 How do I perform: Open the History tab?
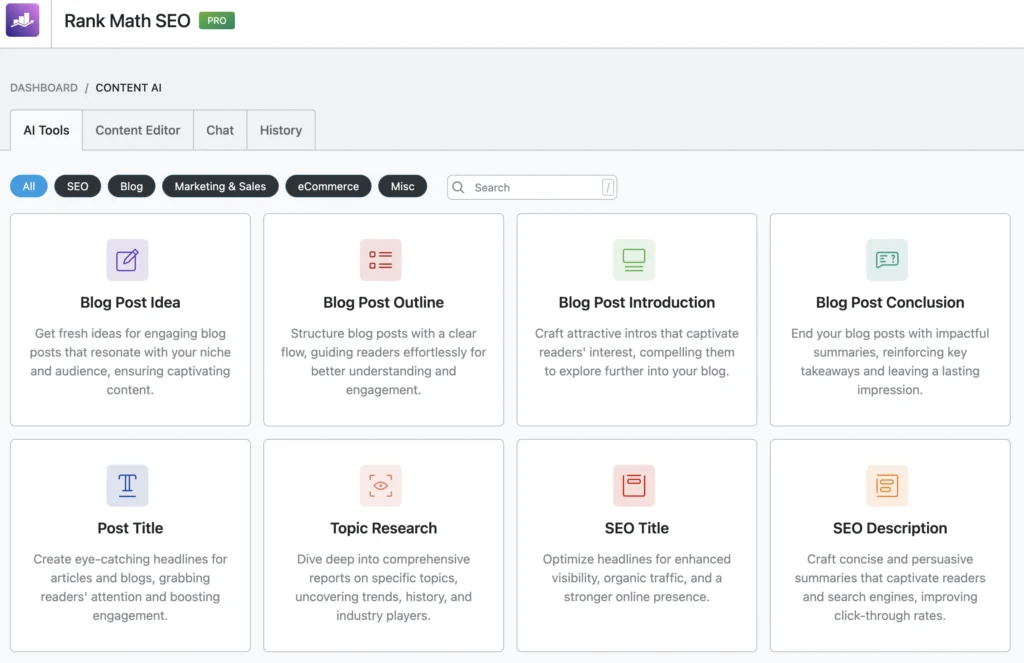point(281,130)
